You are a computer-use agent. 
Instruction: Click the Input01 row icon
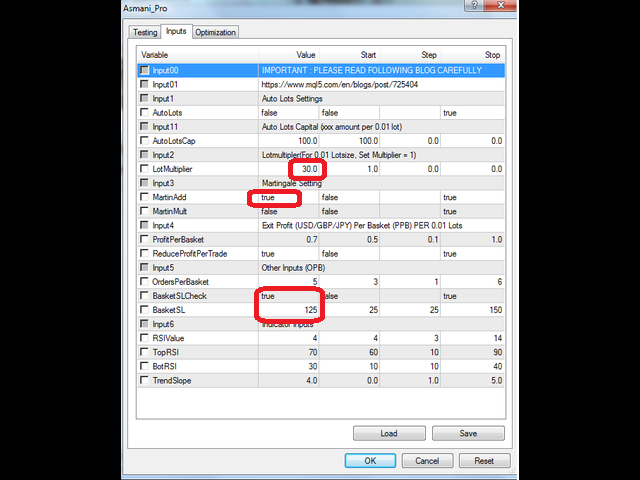point(144,84)
